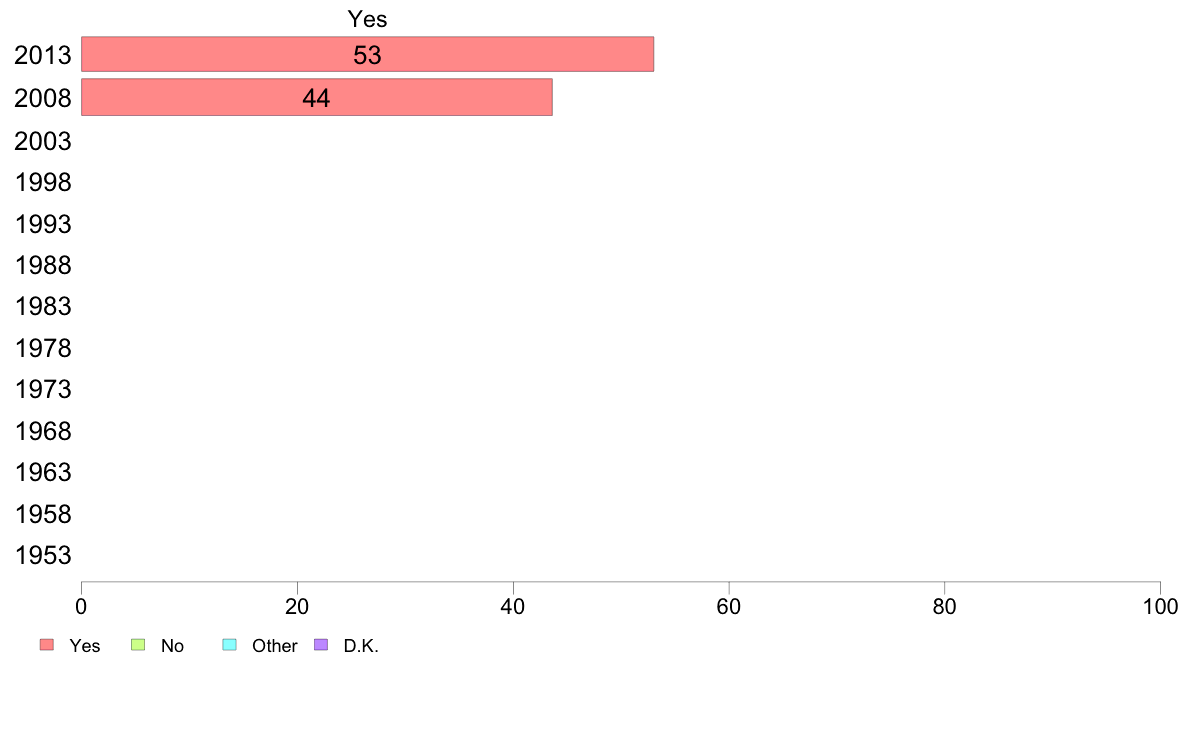Click the green No legend swatch
Screen dimensions: 1188x736
tap(138, 645)
